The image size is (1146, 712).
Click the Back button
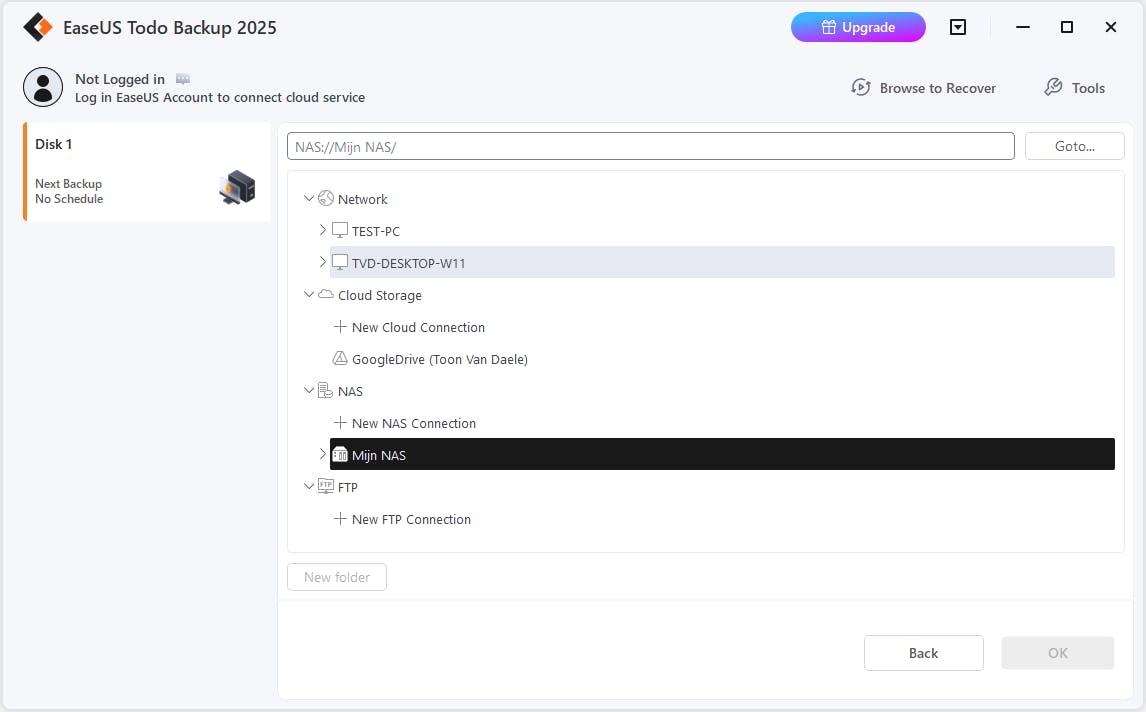pyautogui.click(x=924, y=653)
